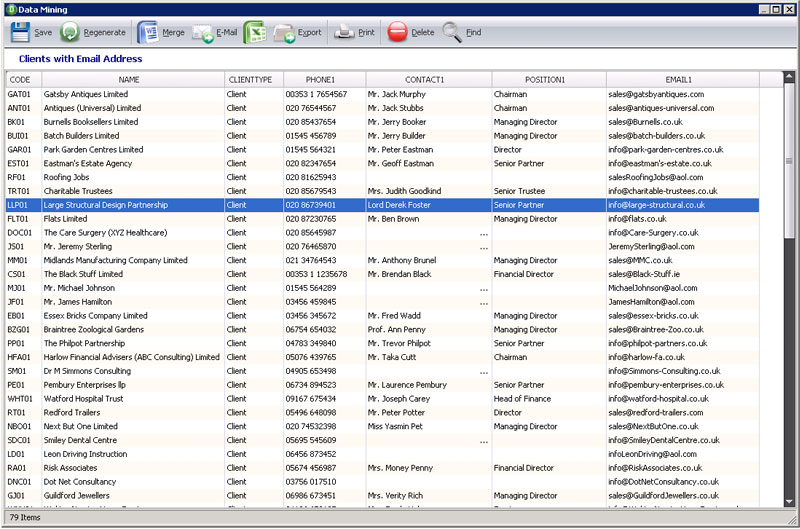Select Midlands Manufacturing Company Limited name

click(x=115, y=260)
